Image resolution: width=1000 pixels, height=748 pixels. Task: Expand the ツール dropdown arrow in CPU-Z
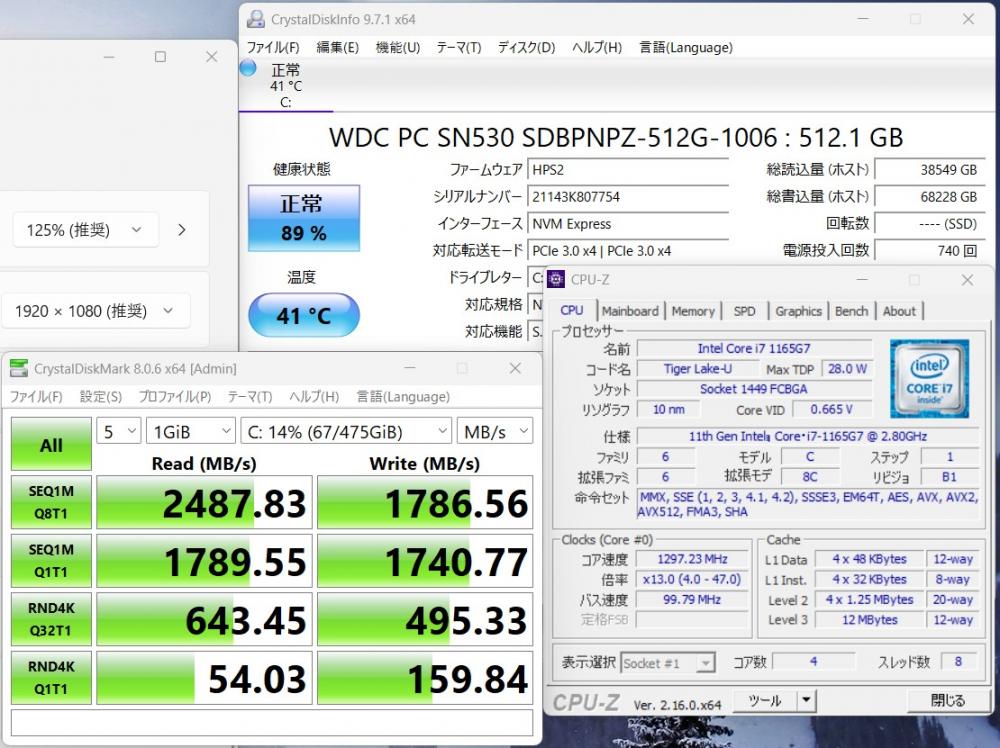click(806, 700)
